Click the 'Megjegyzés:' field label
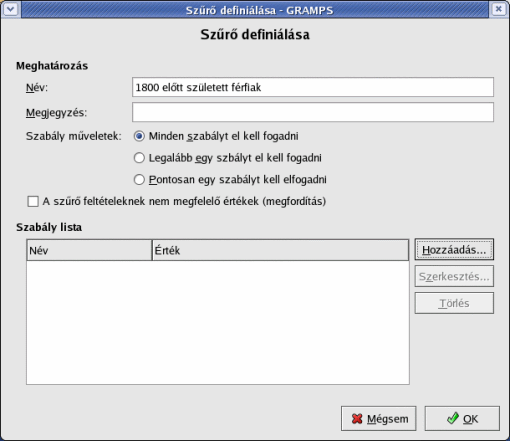Viewport: 510px width, 441px height. [x=56, y=113]
